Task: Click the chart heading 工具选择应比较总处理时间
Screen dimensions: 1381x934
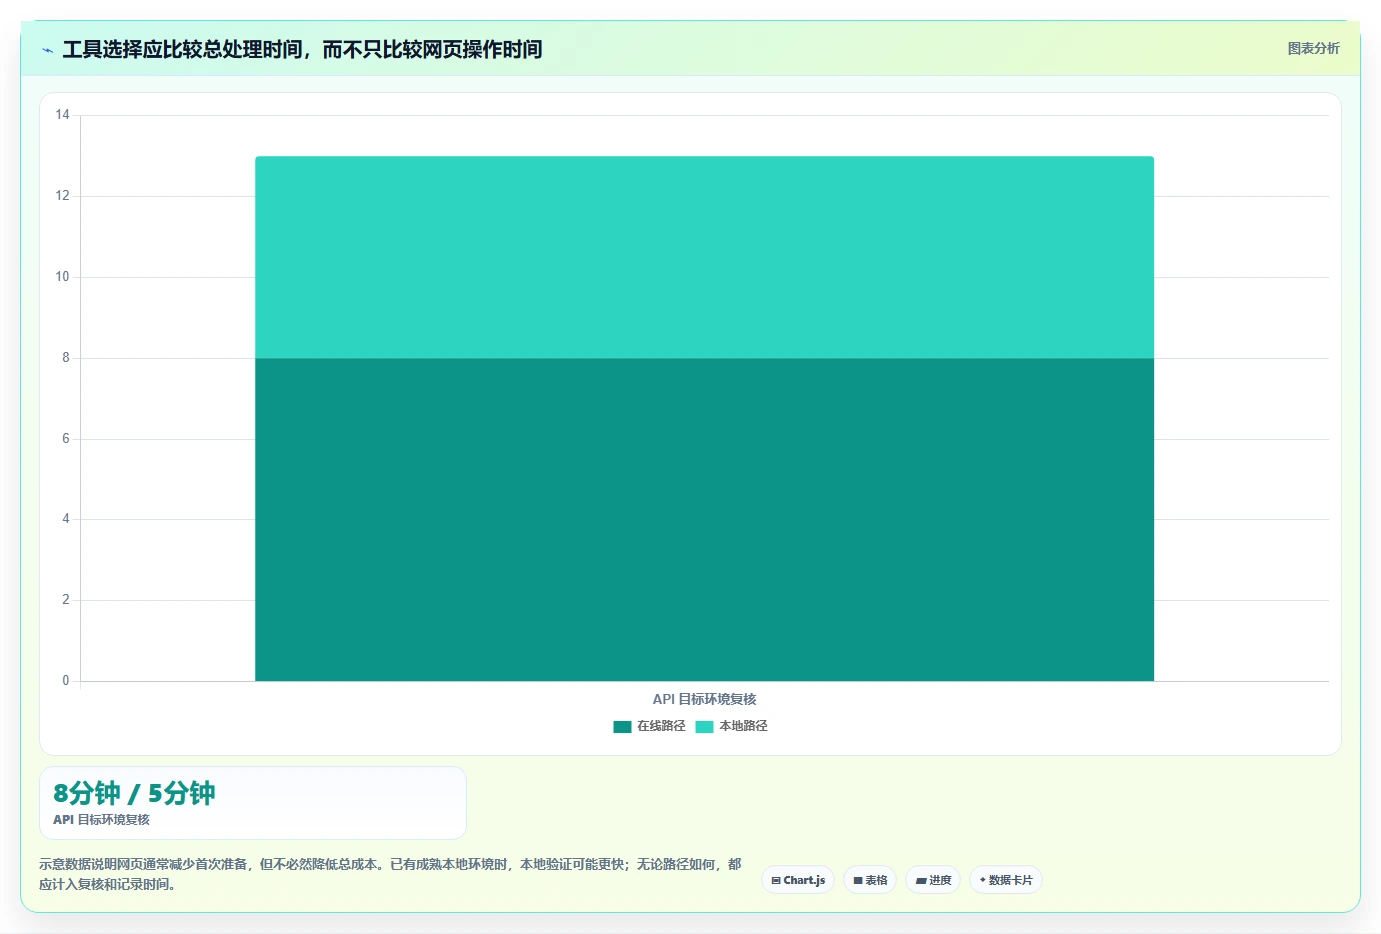Action: 302,49
